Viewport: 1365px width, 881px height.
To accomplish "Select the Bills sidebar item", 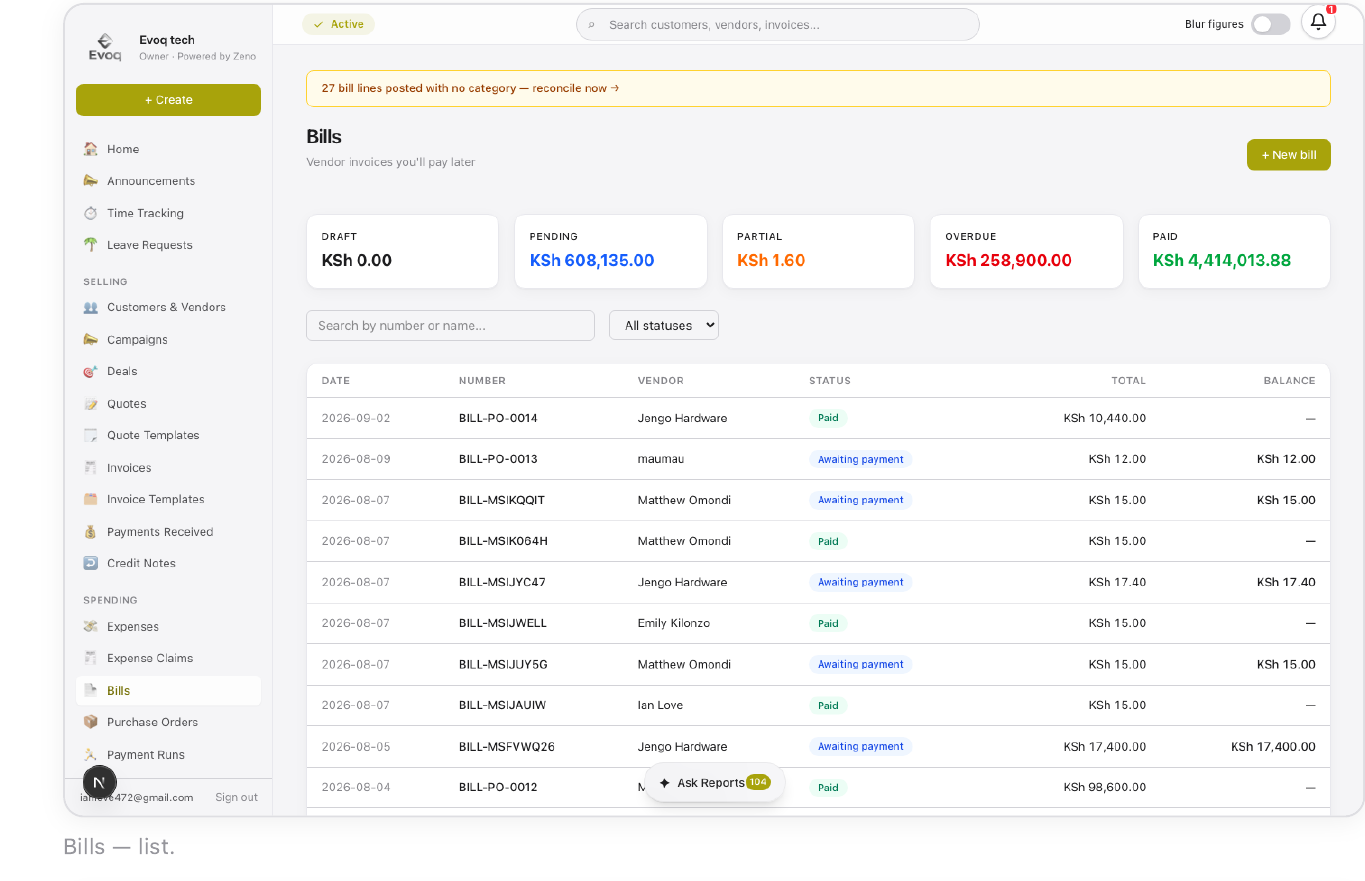I will [x=168, y=691].
